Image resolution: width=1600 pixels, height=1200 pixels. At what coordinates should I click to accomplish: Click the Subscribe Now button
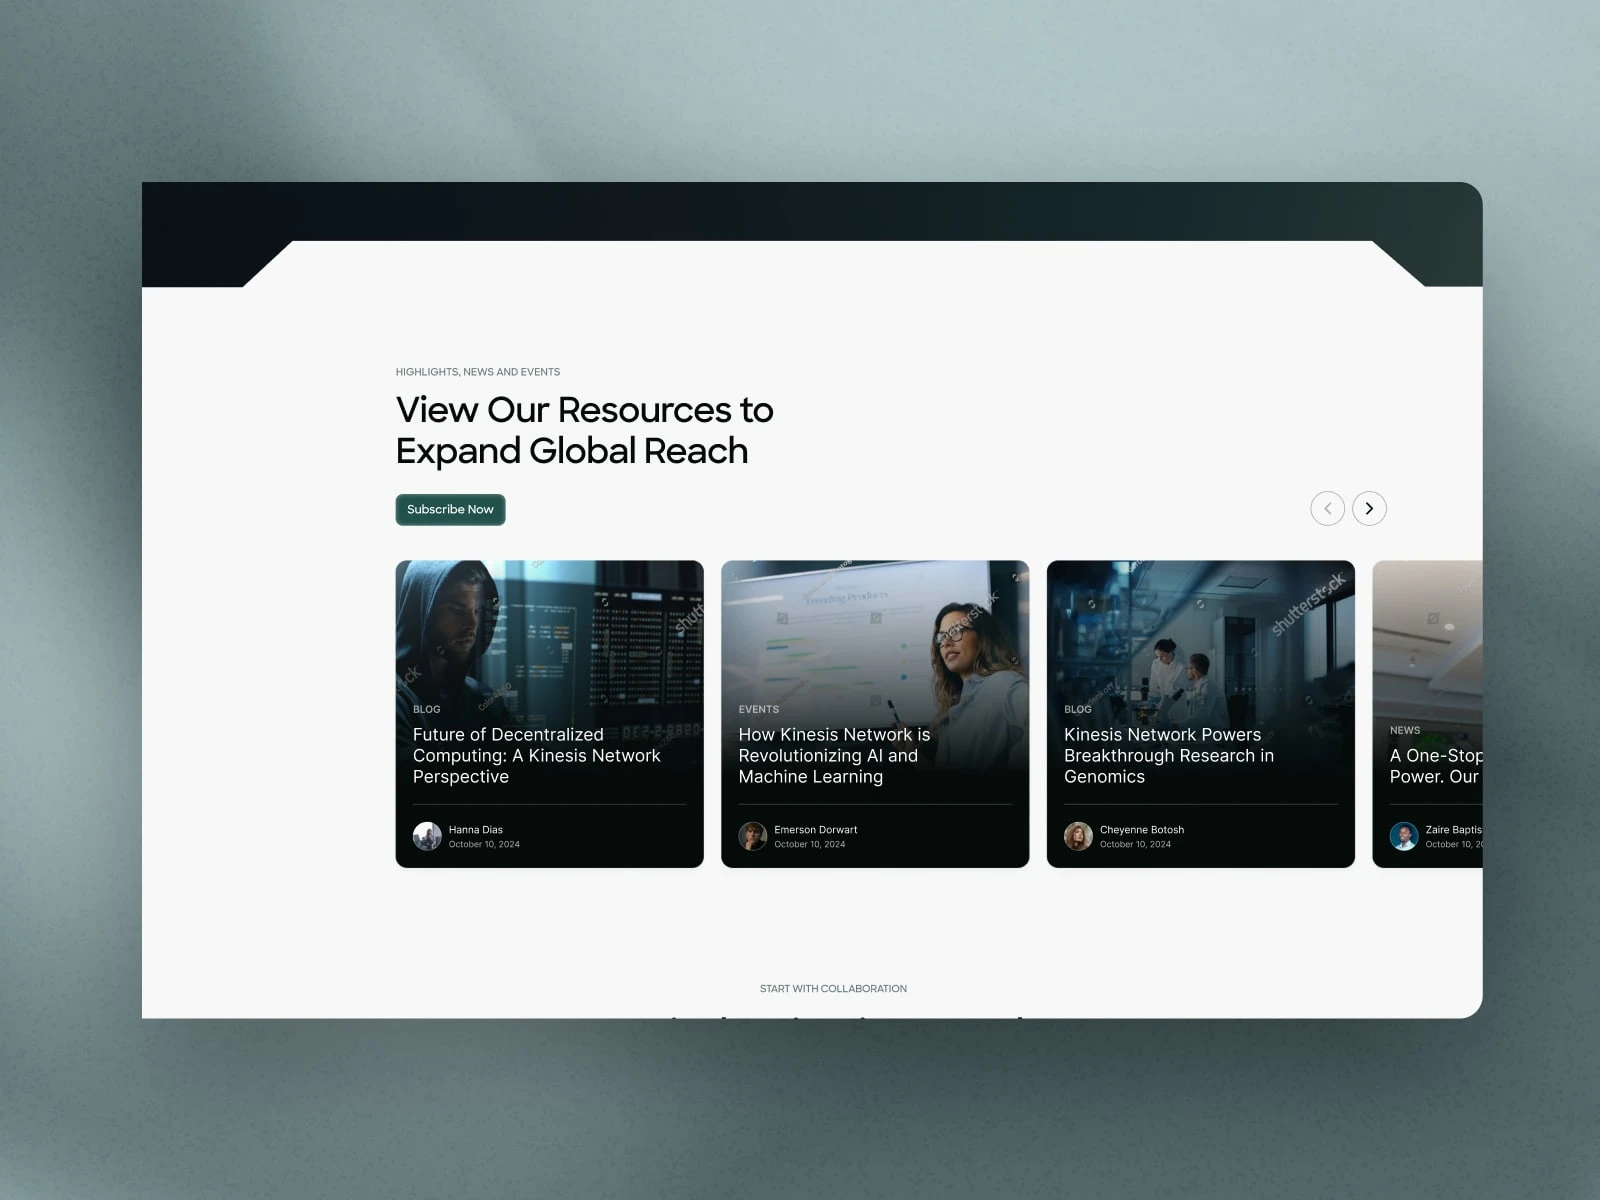450,509
